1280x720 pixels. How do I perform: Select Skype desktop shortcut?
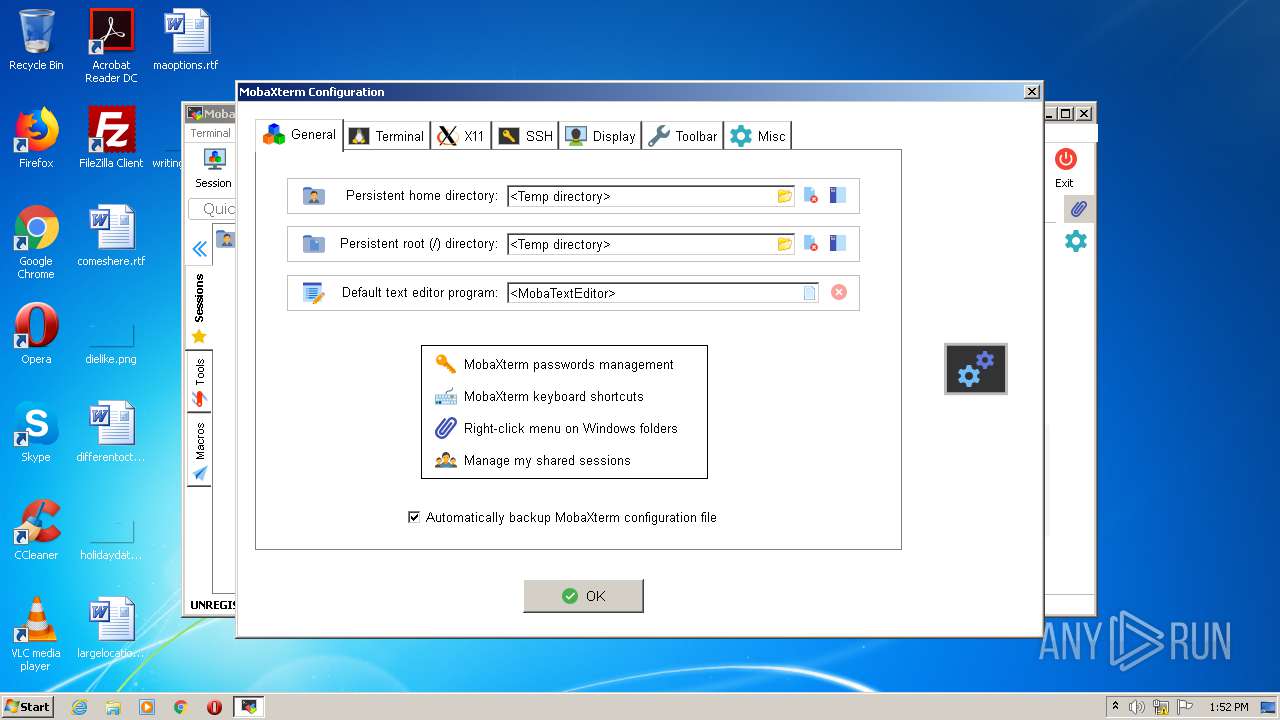[36, 432]
